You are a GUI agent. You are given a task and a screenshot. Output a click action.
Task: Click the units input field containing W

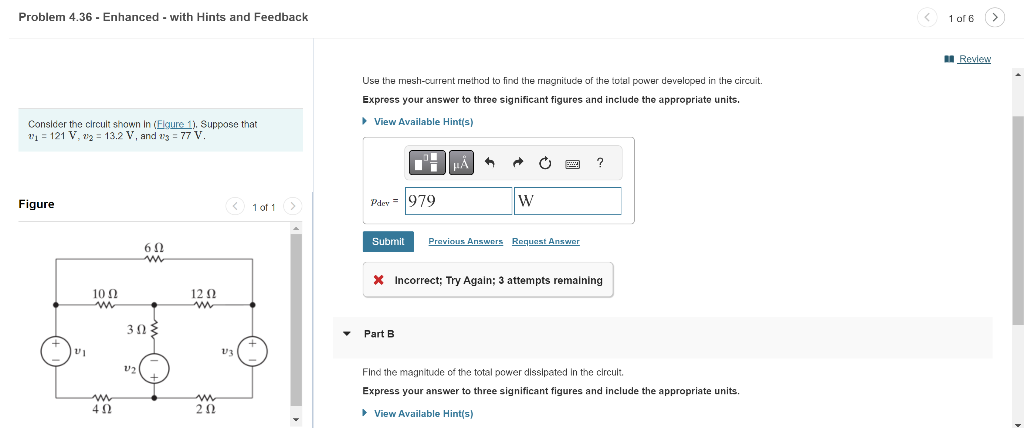(x=567, y=201)
